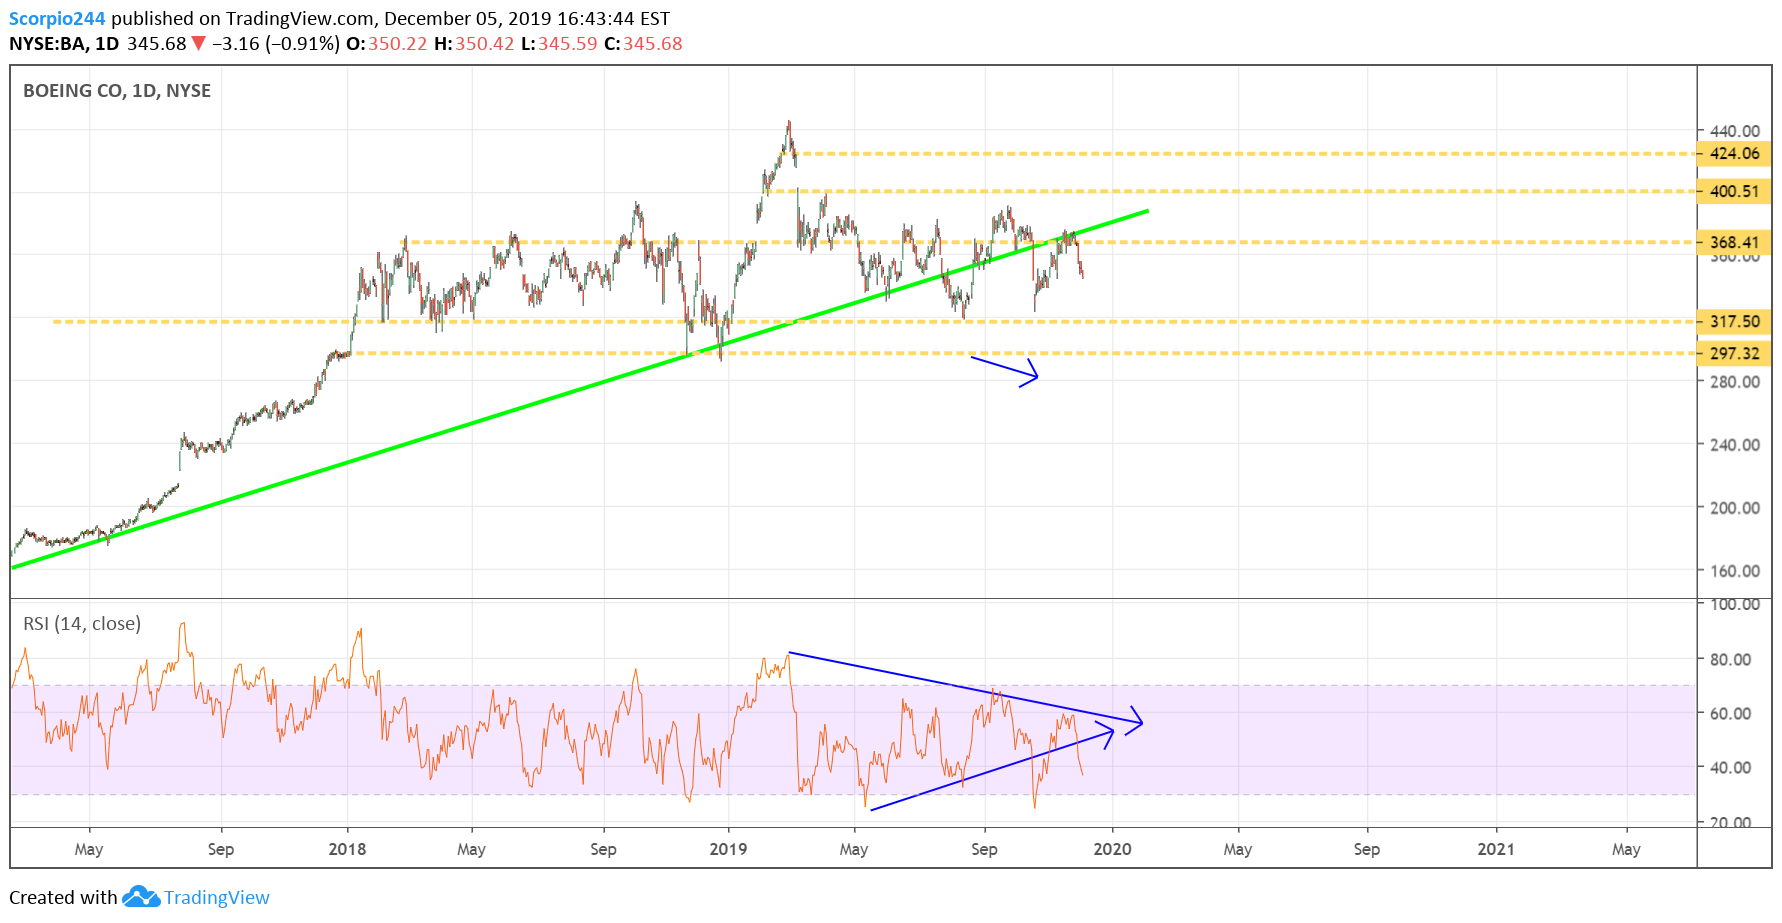
Task: Click the 297.32 price level label
Action: (x=1734, y=353)
